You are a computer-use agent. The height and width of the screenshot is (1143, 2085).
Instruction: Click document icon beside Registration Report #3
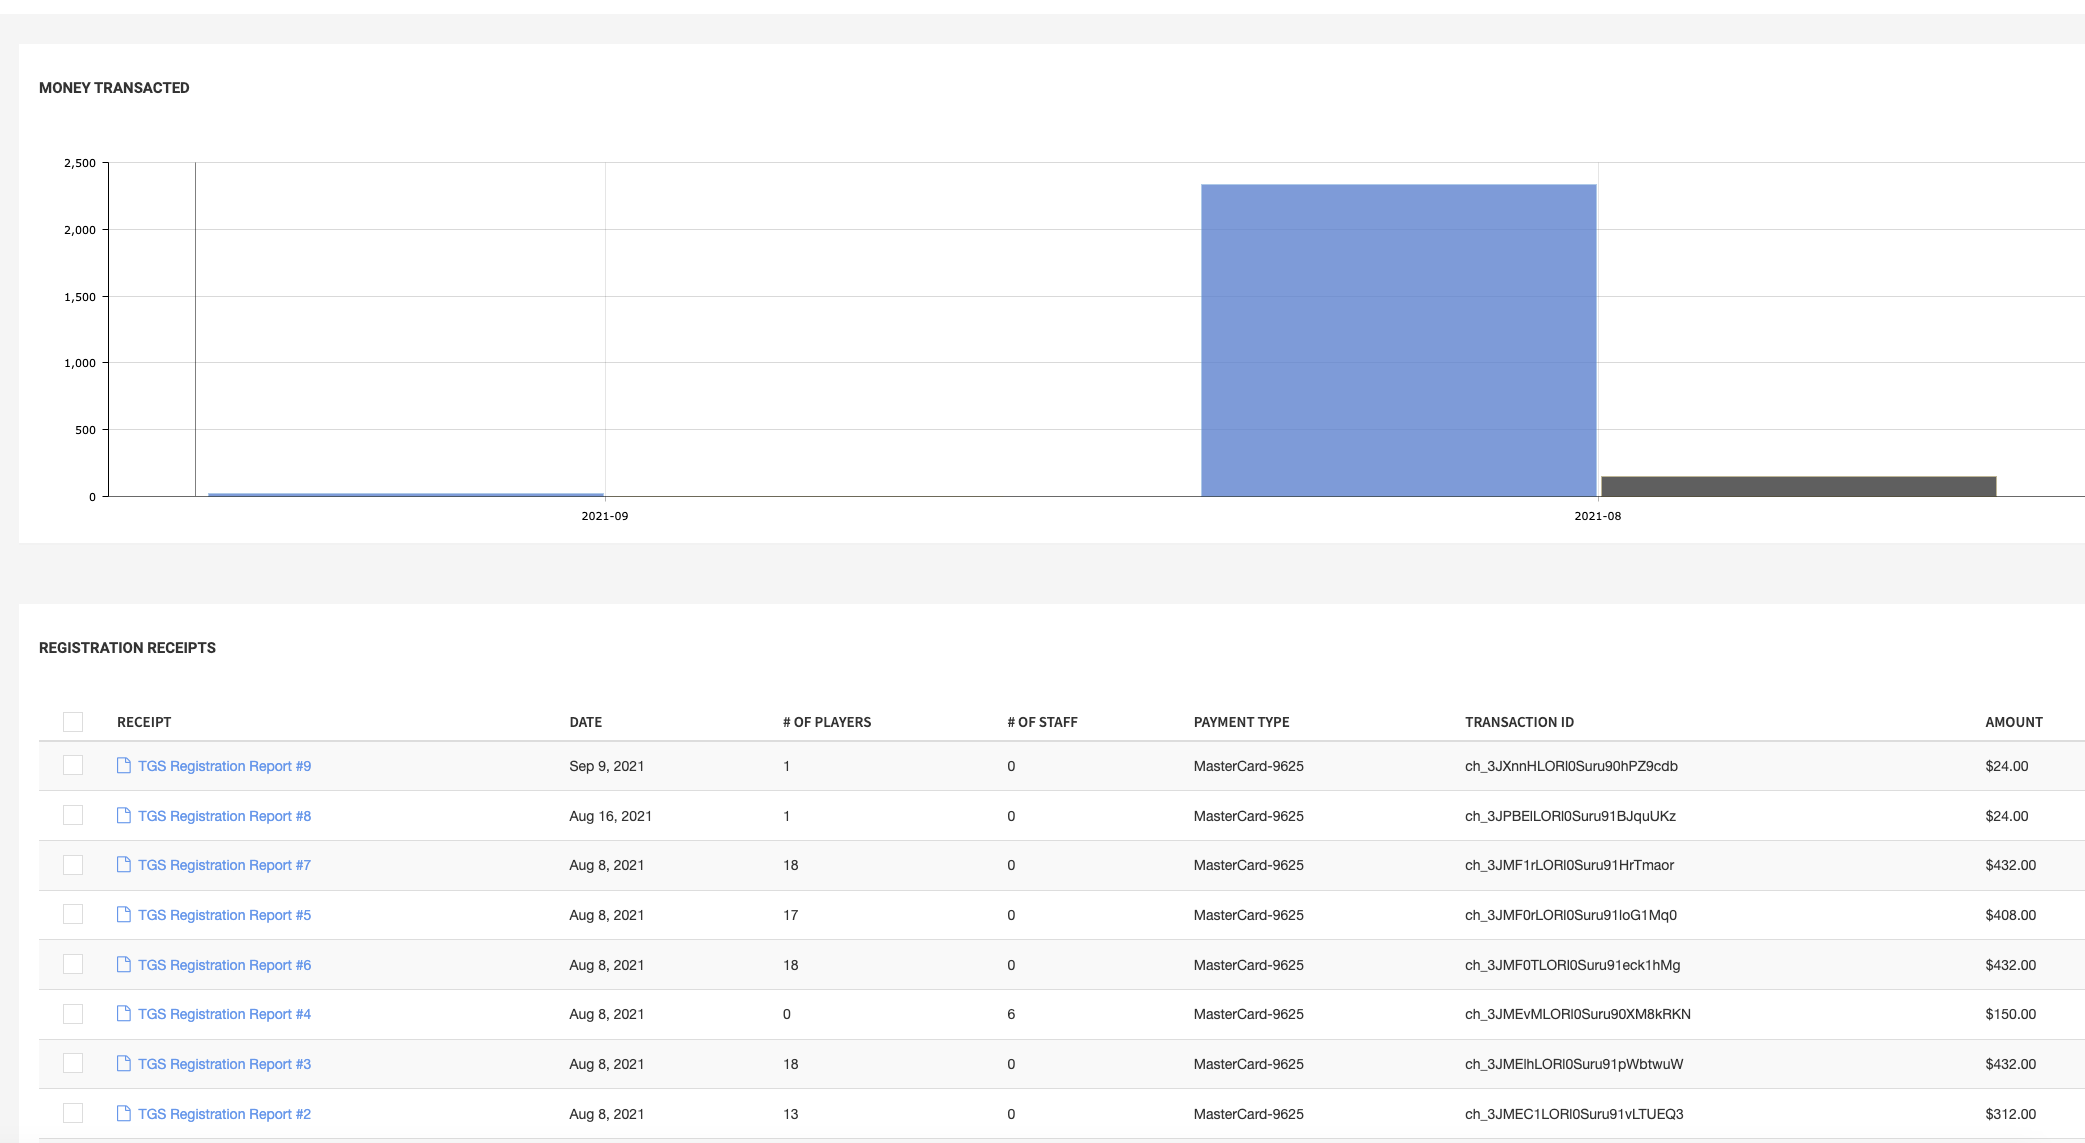coord(124,1064)
